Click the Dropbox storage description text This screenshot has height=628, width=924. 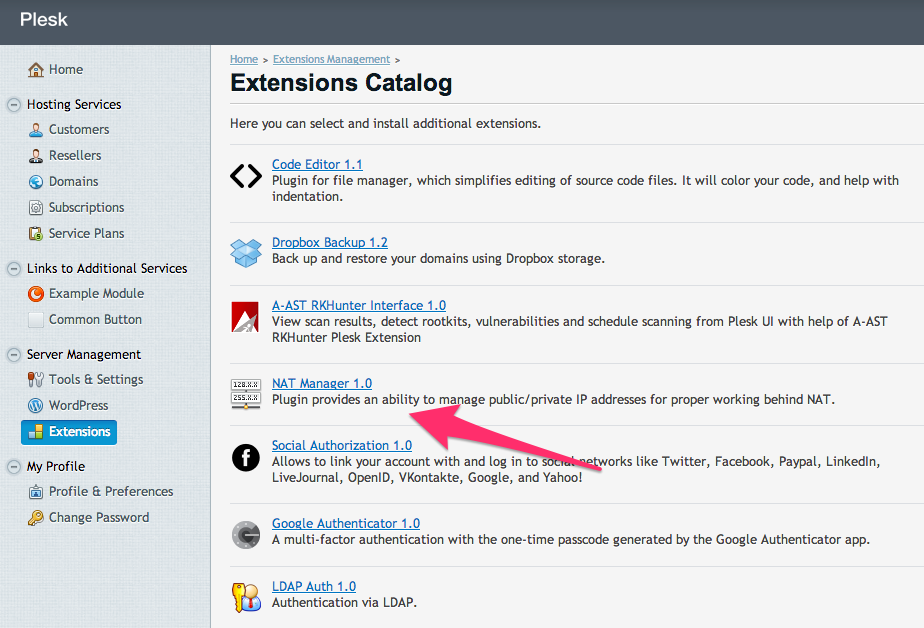[x=438, y=258]
